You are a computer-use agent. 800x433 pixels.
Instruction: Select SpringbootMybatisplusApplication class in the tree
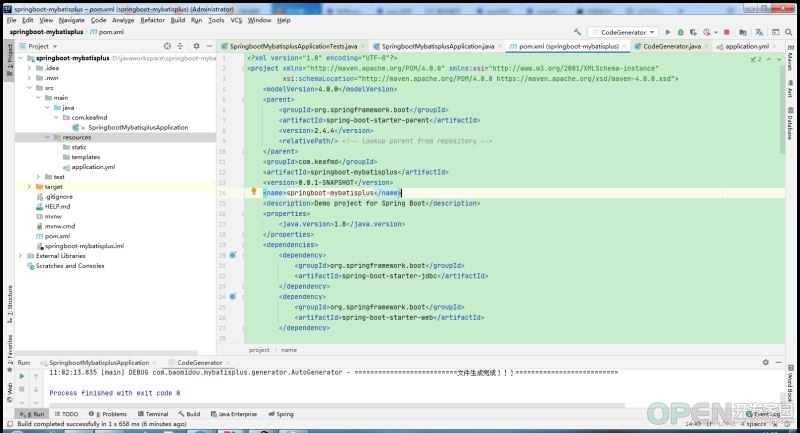pos(138,128)
